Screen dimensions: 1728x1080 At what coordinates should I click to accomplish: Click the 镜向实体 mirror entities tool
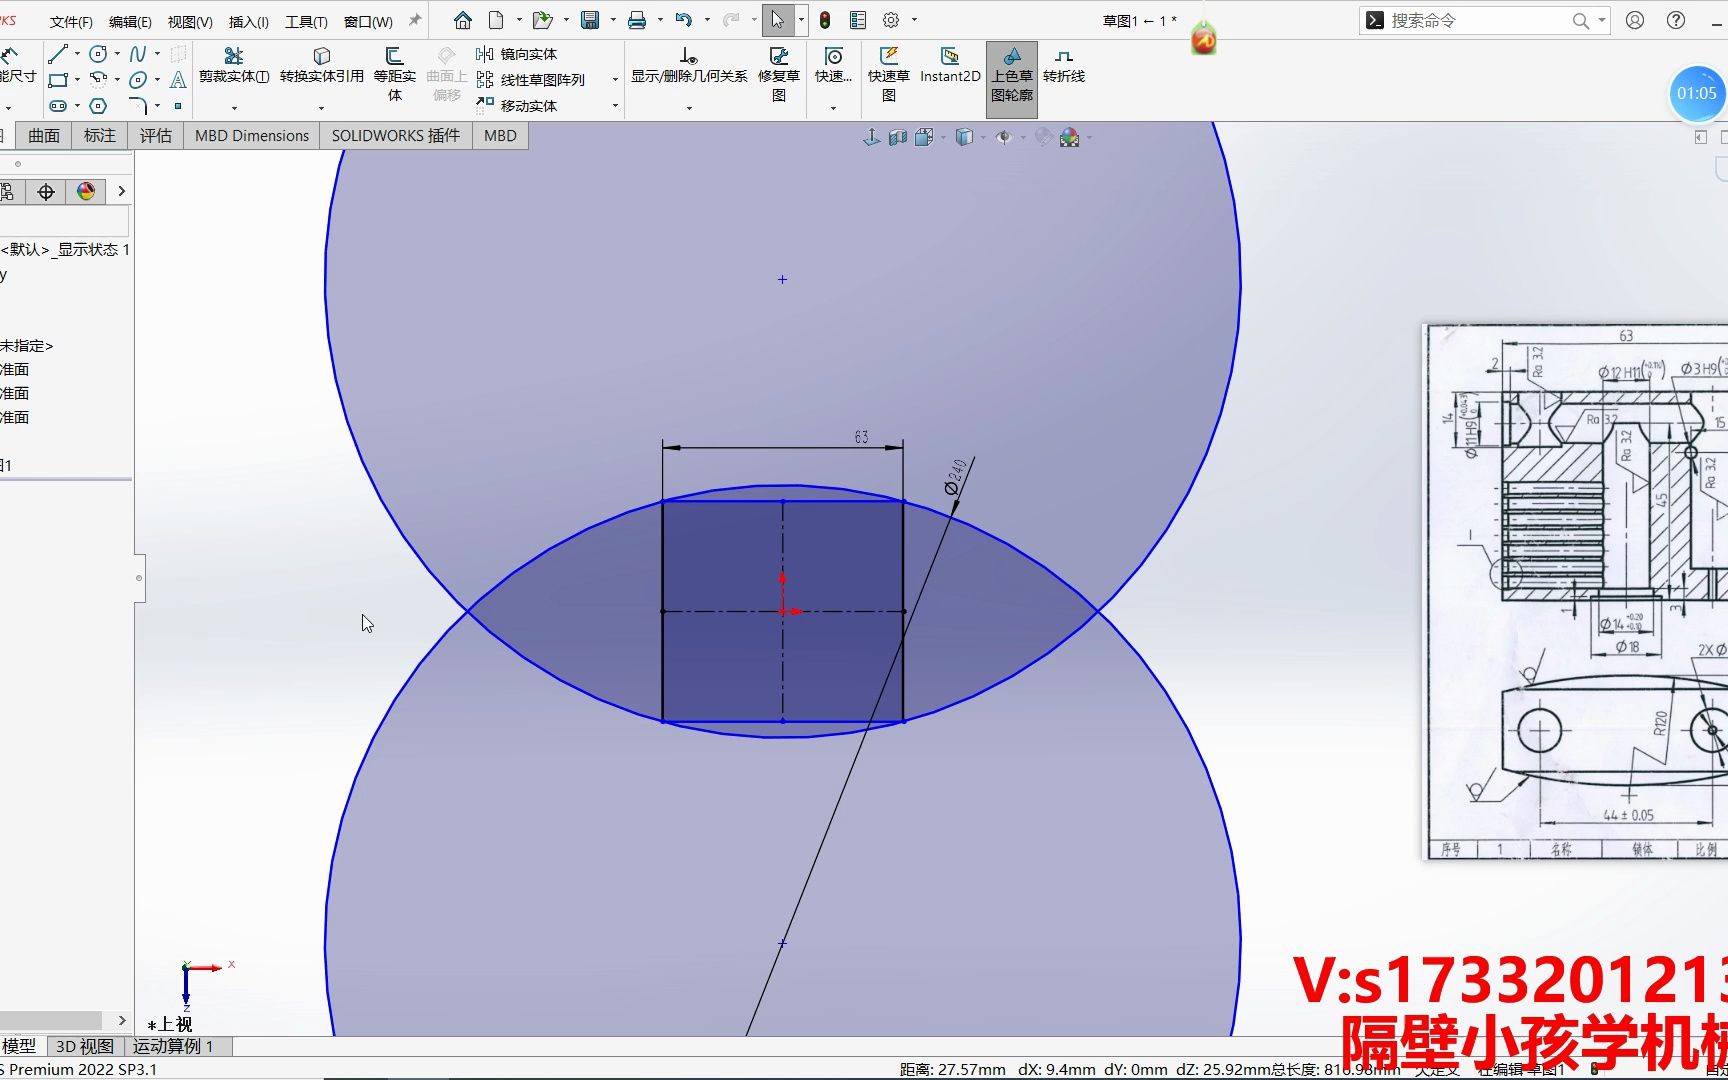point(517,54)
